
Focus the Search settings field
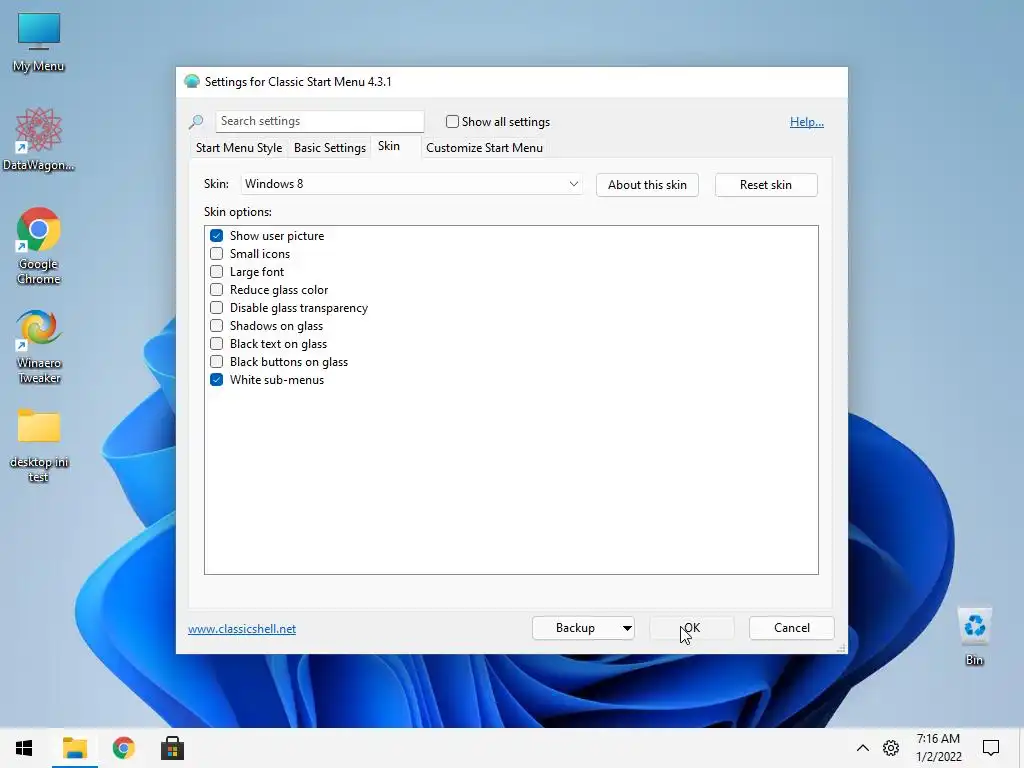pos(319,121)
